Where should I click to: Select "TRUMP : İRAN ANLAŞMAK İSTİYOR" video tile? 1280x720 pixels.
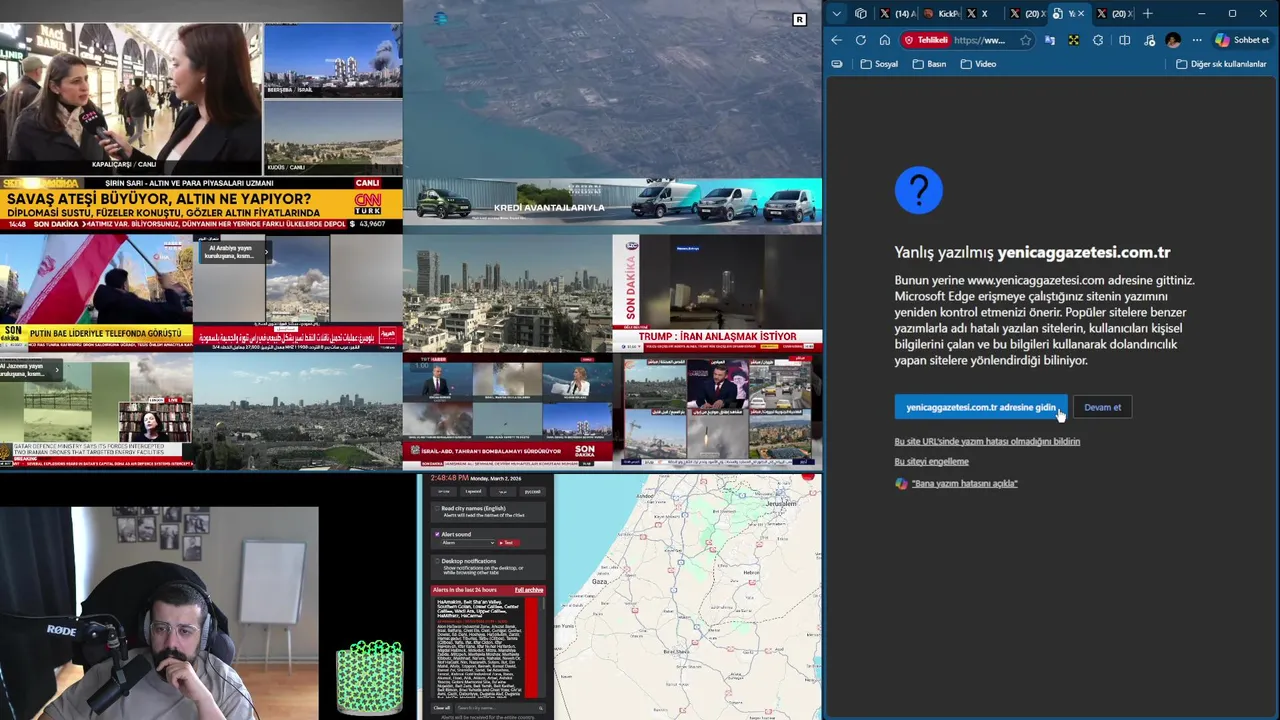click(x=717, y=293)
